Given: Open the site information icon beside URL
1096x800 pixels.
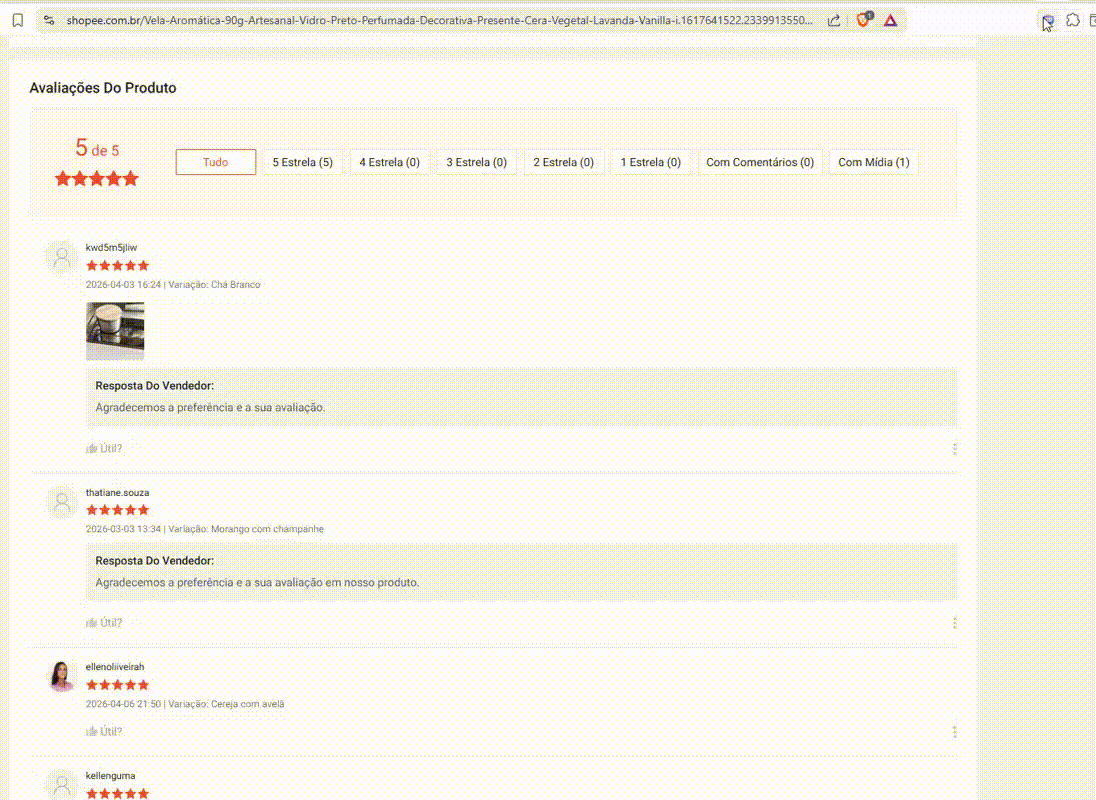Looking at the screenshot, I should tap(49, 20).
